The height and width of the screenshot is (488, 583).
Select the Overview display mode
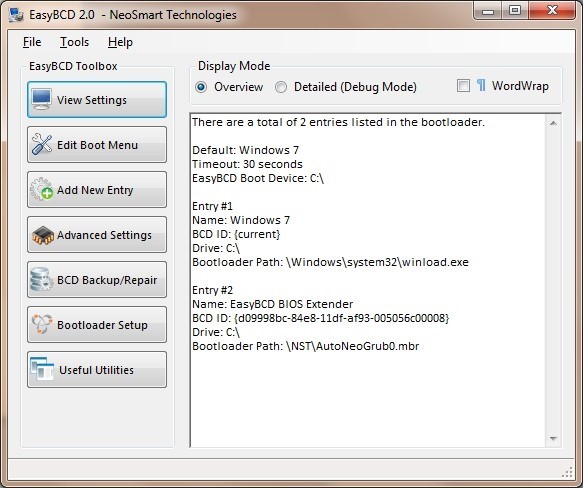(x=201, y=87)
